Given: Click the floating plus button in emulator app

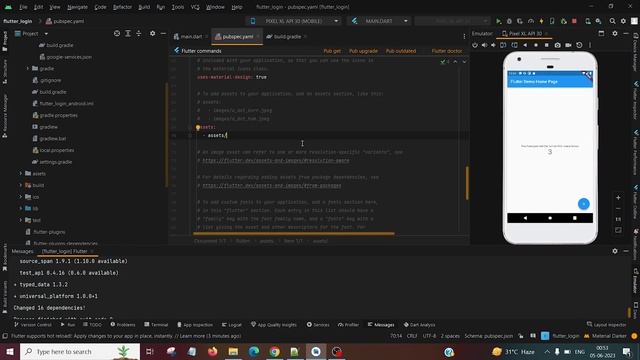Looking at the screenshot, I should (x=584, y=204).
